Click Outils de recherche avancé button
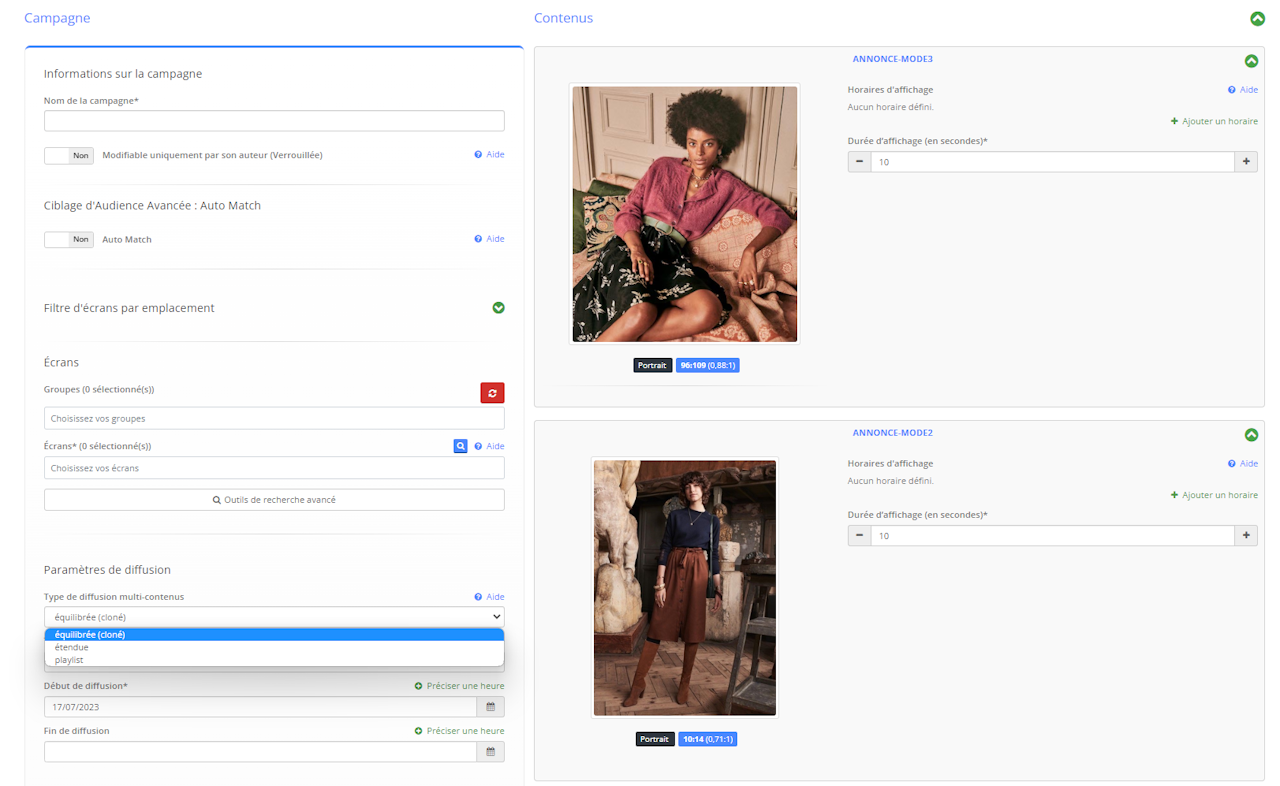Image resolution: width=1280 pixels, height=786 pixels. (x=274, y=500)
